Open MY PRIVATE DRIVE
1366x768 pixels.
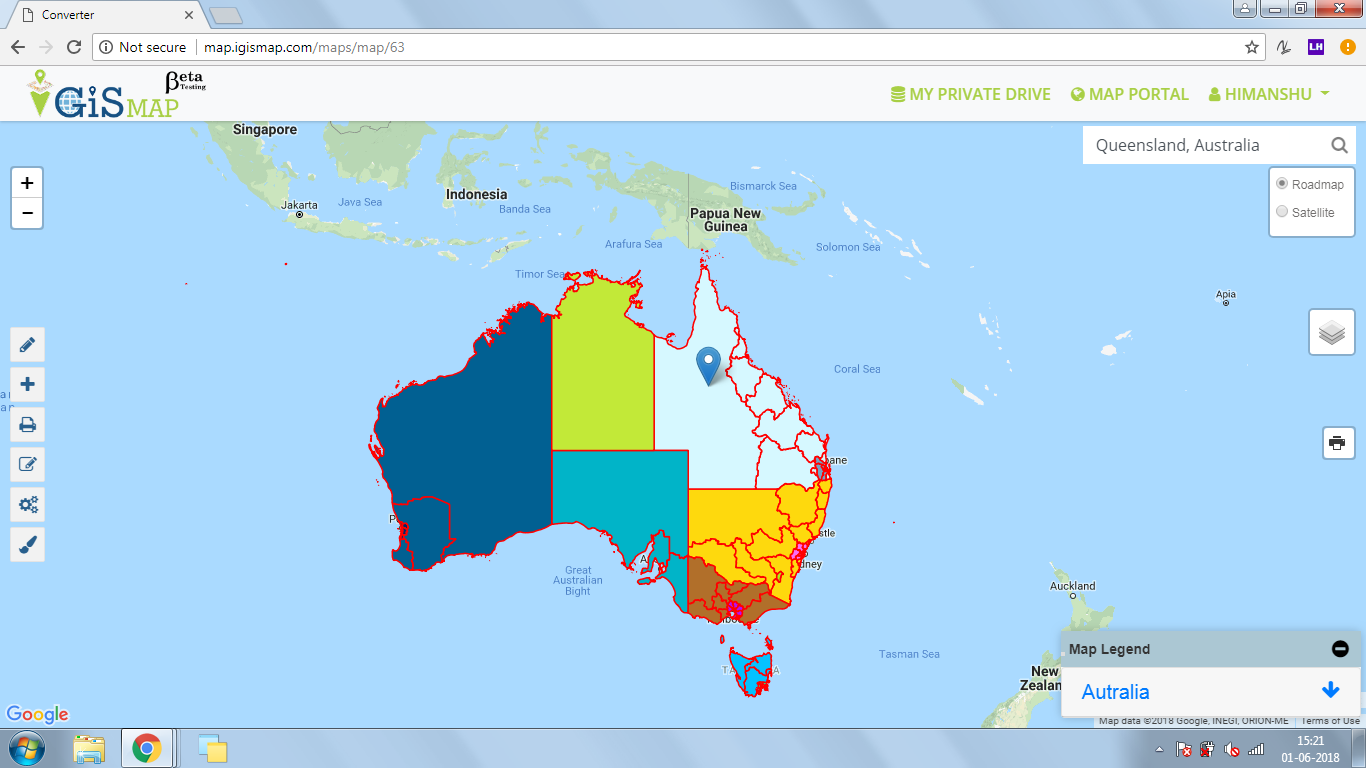(x=970, y=94)
